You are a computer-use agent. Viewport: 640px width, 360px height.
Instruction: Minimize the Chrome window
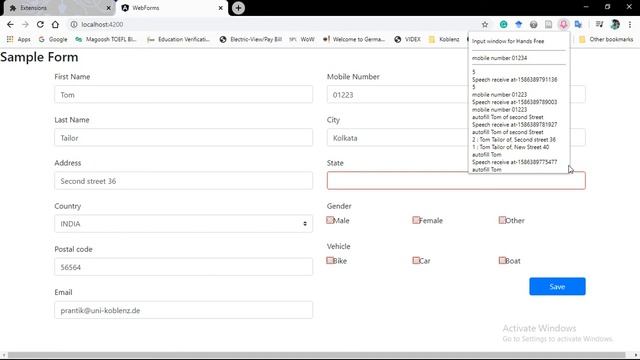click(x=586, y=7)
